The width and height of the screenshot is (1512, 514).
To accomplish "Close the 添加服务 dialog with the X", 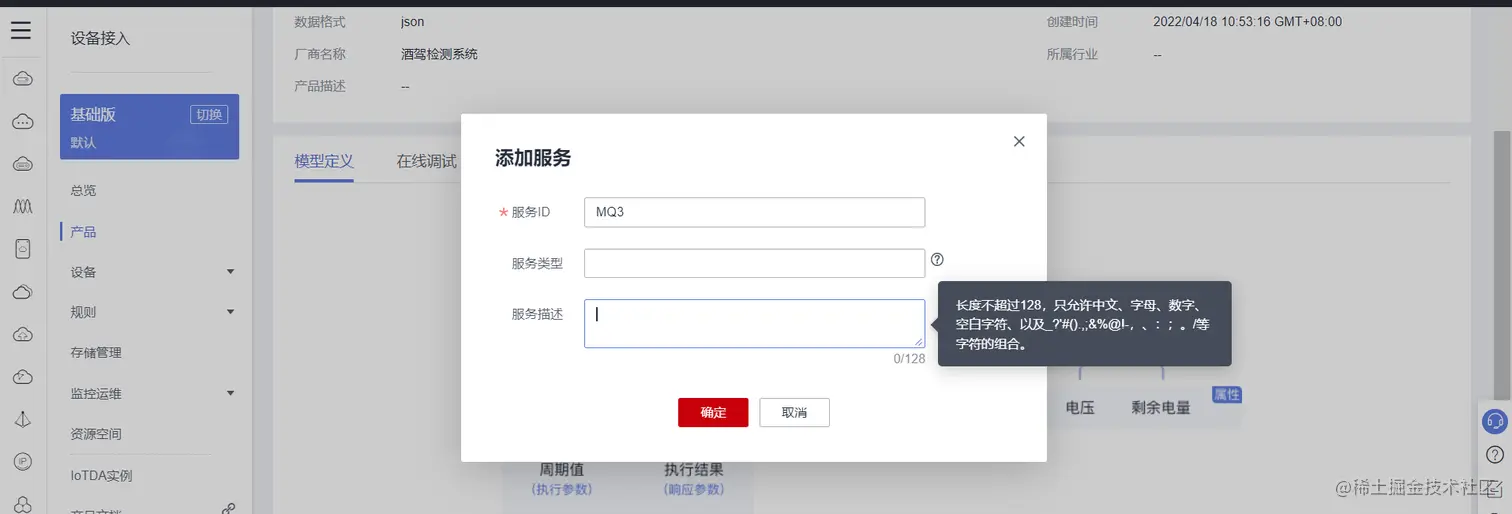I will (x=1019, y=141).
